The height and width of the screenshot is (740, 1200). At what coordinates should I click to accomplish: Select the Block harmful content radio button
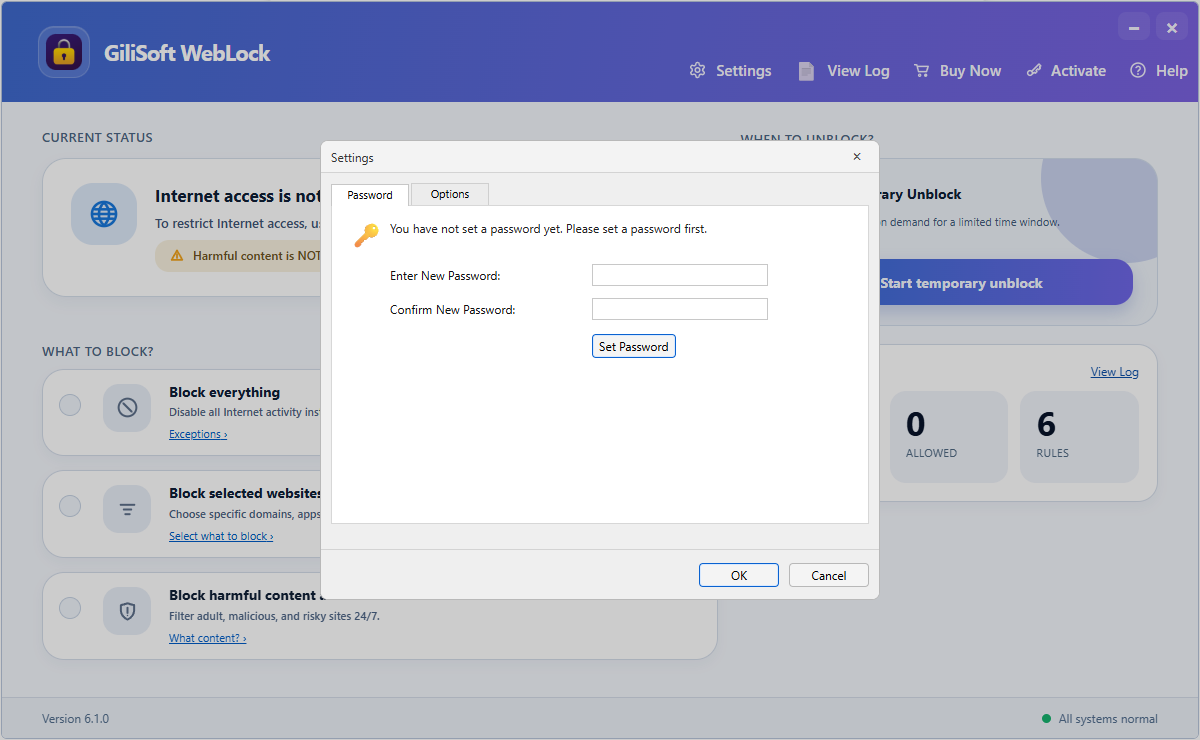(x=70, y=608)
